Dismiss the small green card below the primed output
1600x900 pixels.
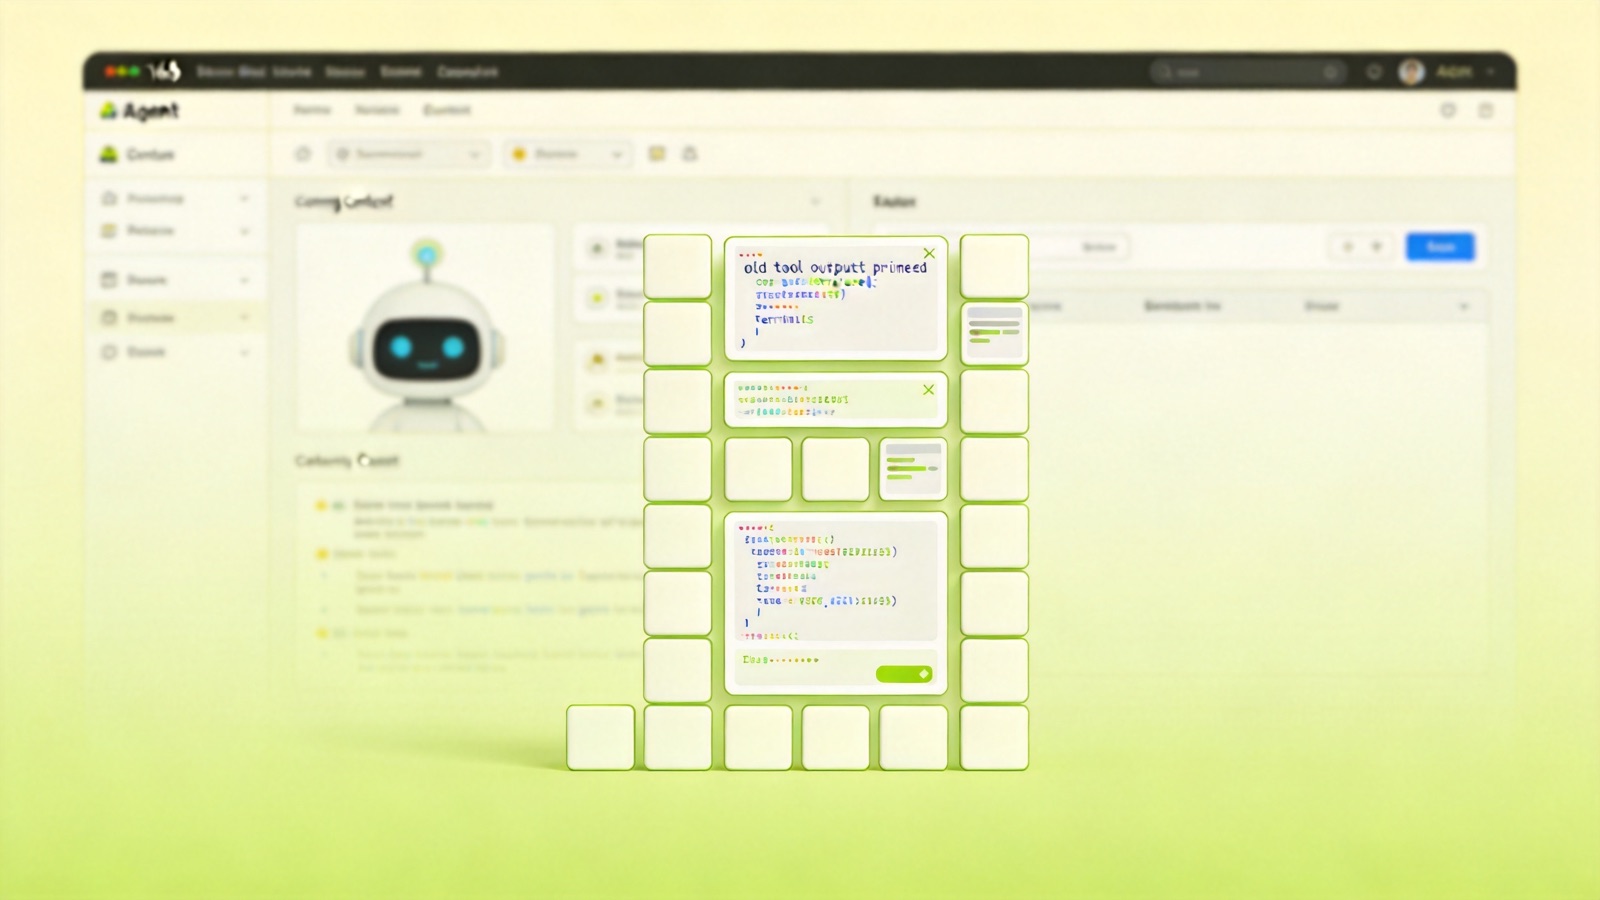click(x=928, y=390)
